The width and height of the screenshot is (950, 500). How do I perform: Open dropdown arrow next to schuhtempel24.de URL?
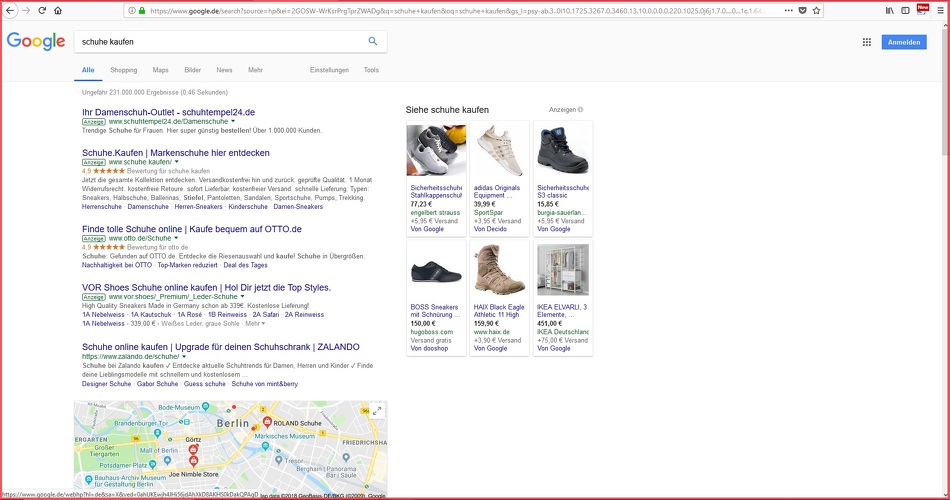[x=233, y=121]
